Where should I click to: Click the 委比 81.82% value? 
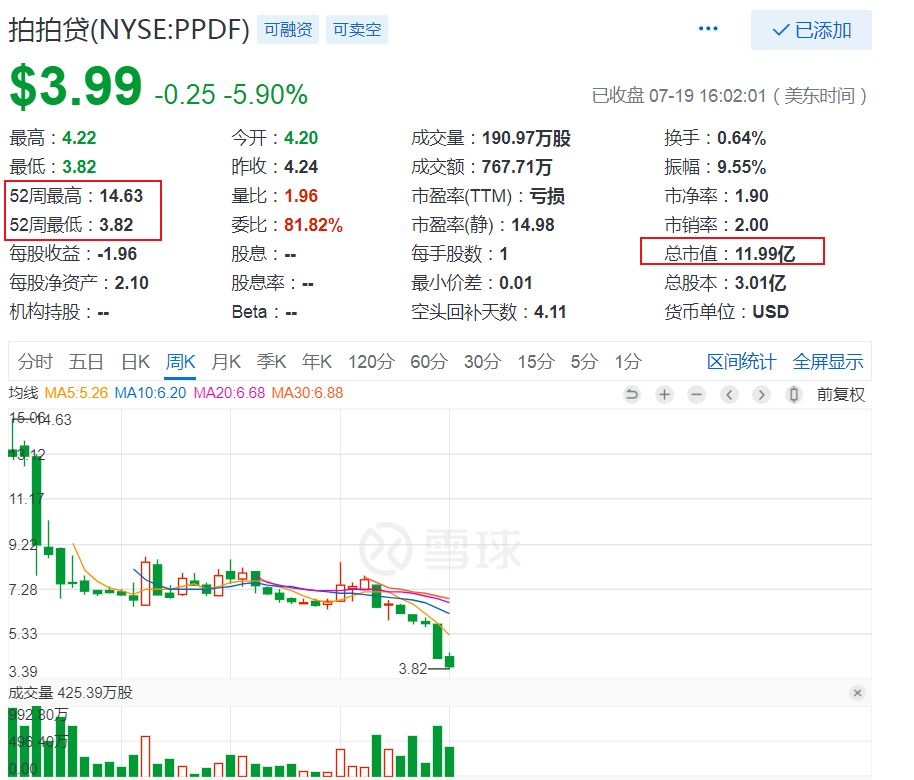(313, 225)
